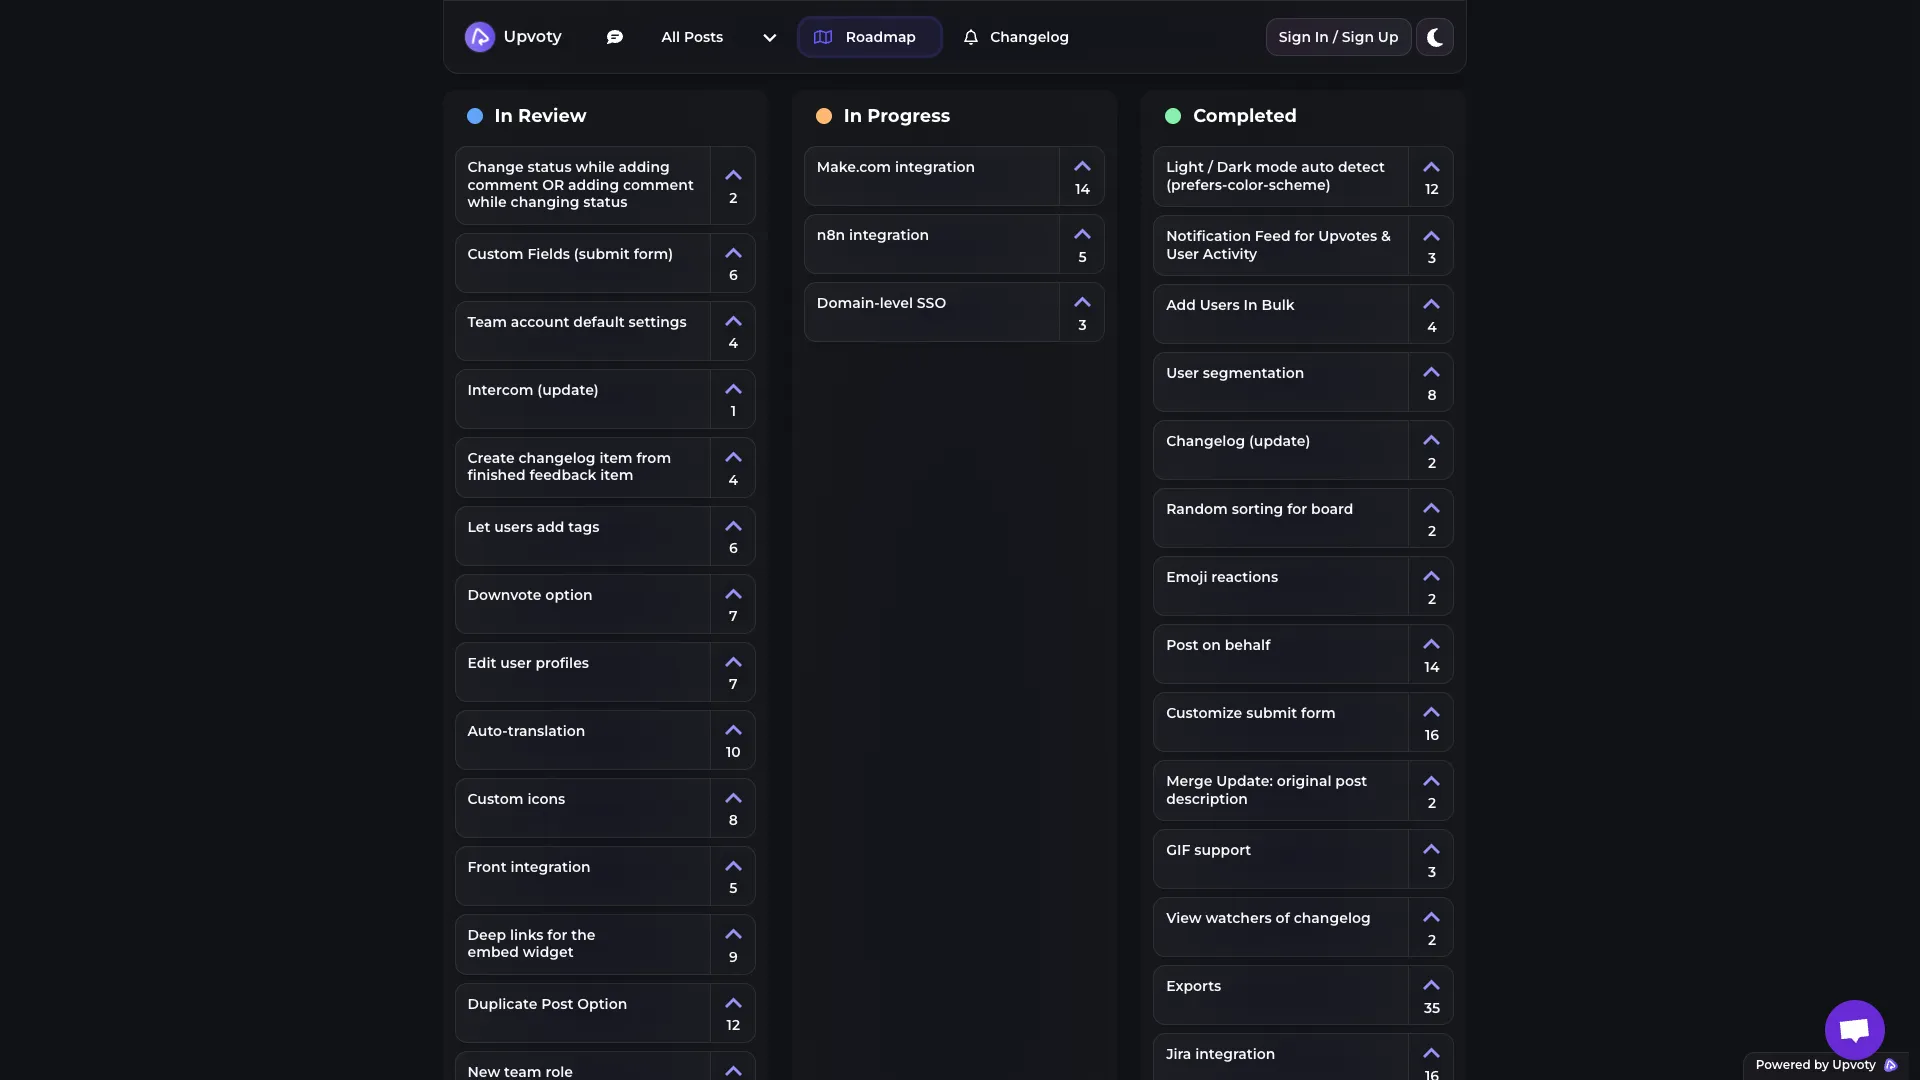The height and width of the screenshot is (1080, 1920).
Task: Click the Roadmap map icon
Action: click(x=823, y=37)
